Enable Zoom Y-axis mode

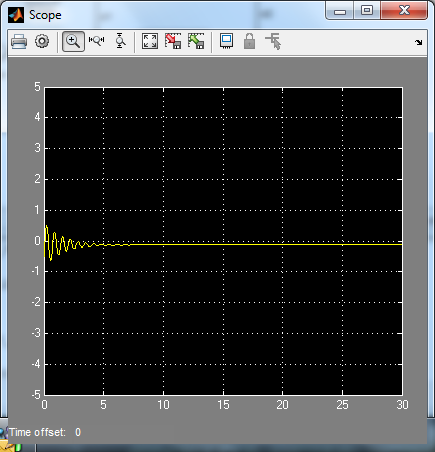pyautogui.click(x=120, y=41)
